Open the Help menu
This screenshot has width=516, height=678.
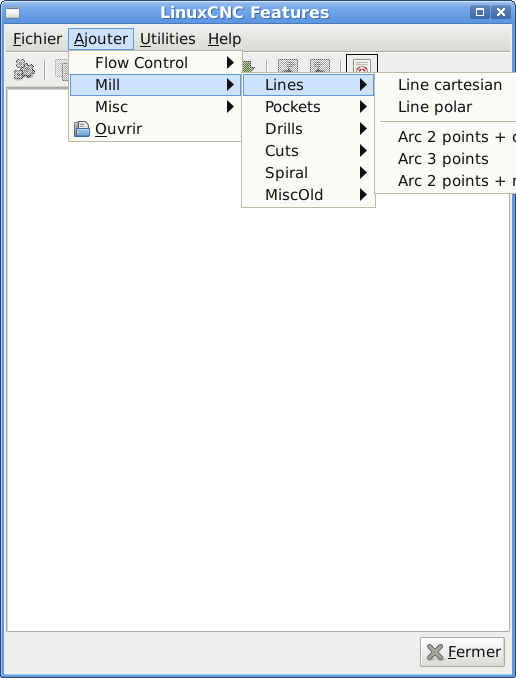224,39
